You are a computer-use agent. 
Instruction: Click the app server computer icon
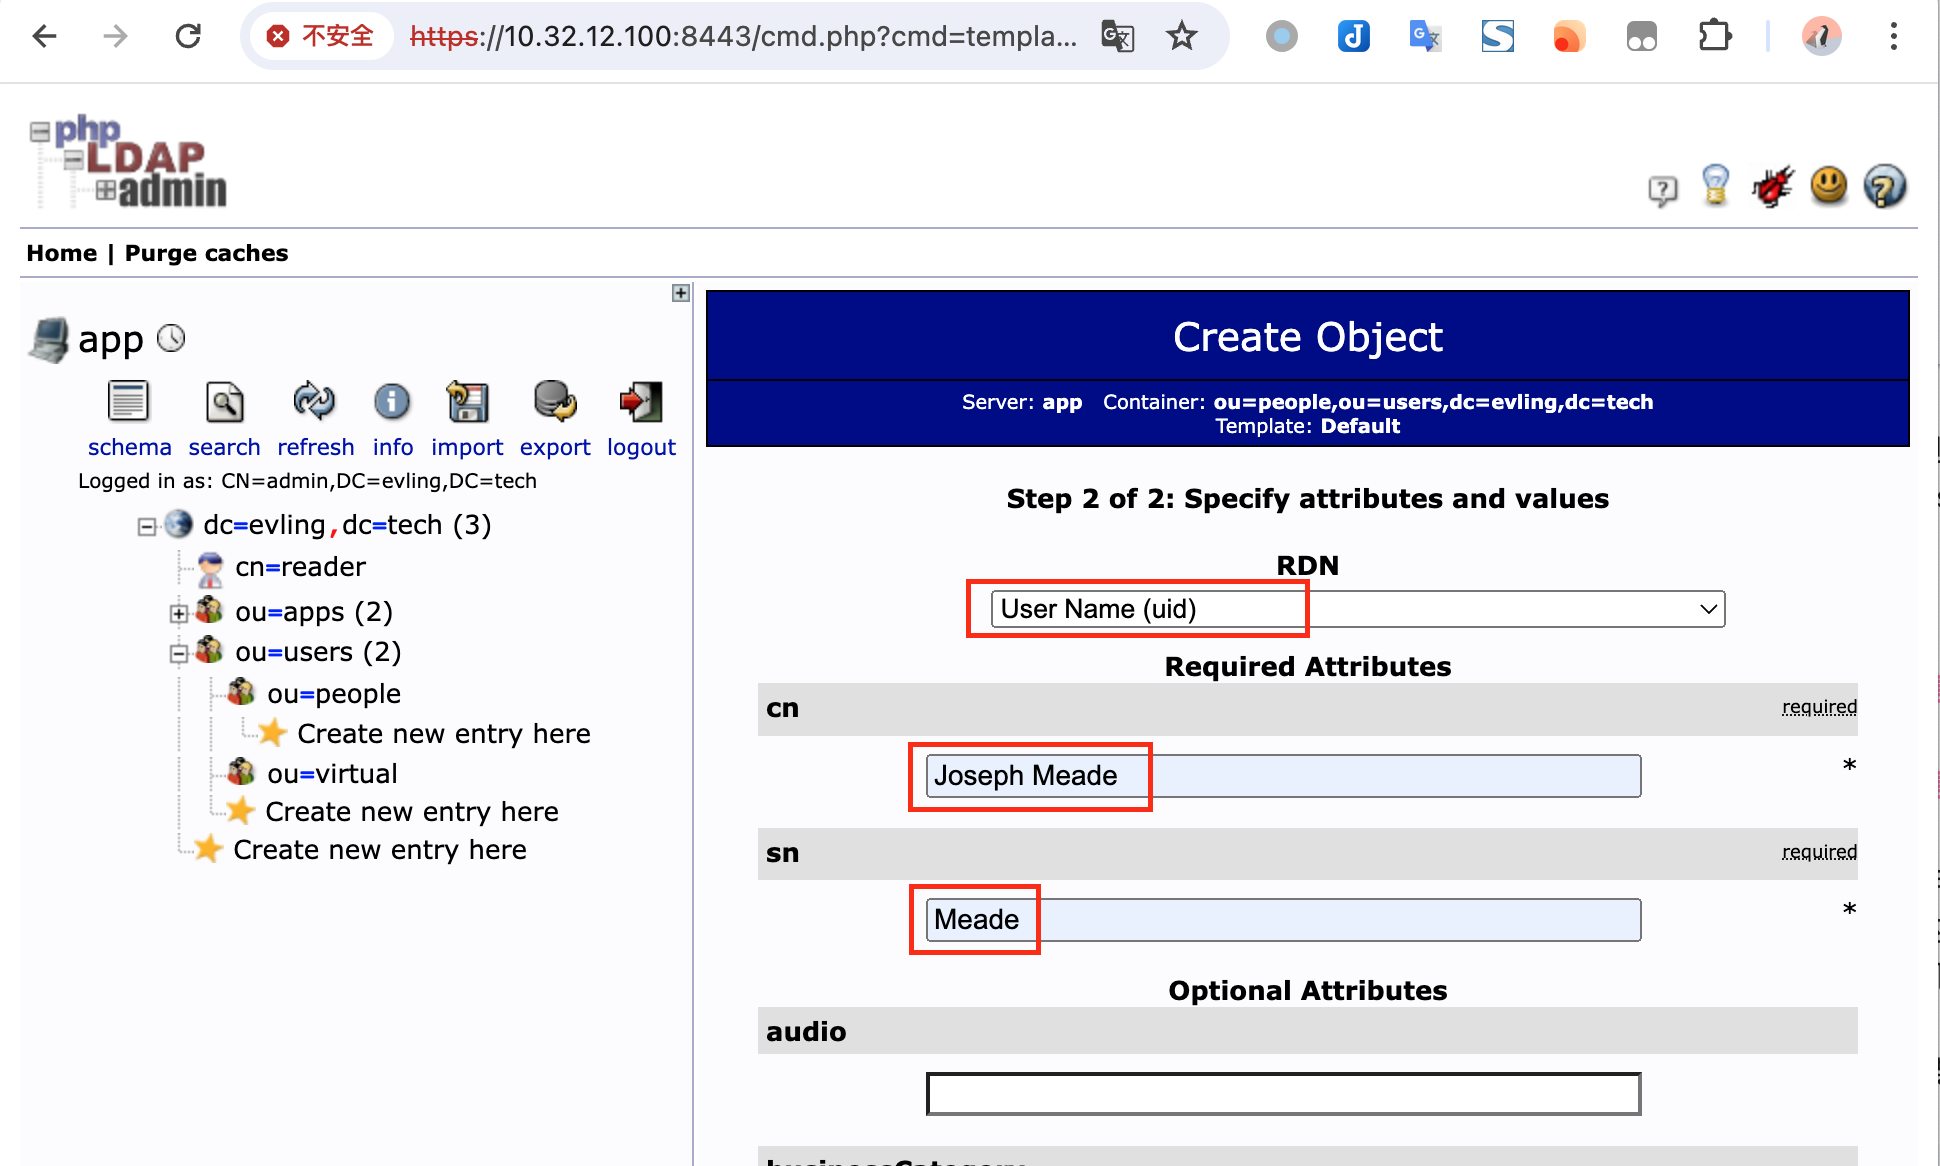[x=50, y=340]
